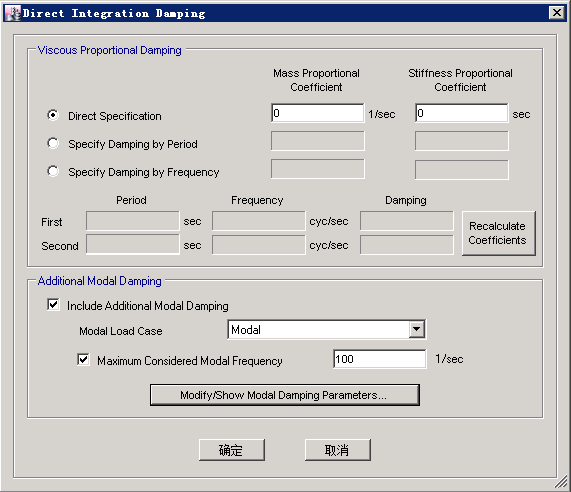Confirm with the 确定 button
Image resolution: width=571 pixels, height=492 pixels.
click(232, 450)
